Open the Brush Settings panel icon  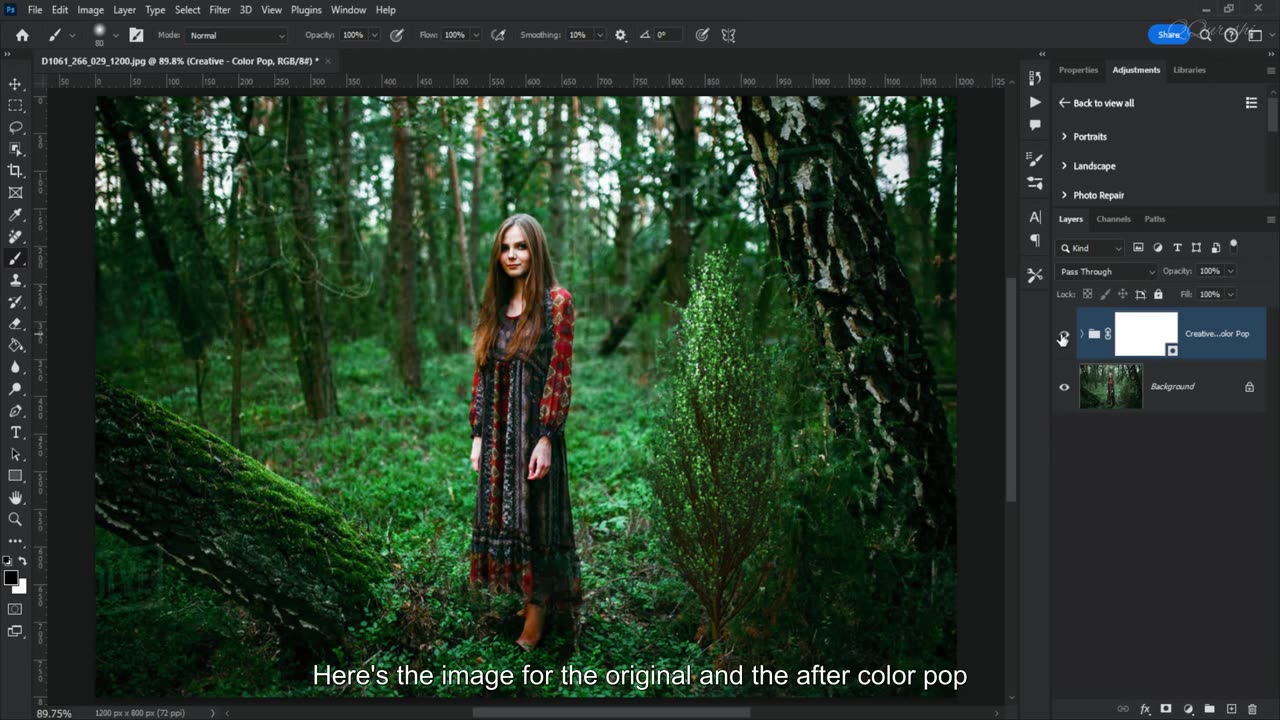(1035, 159)
